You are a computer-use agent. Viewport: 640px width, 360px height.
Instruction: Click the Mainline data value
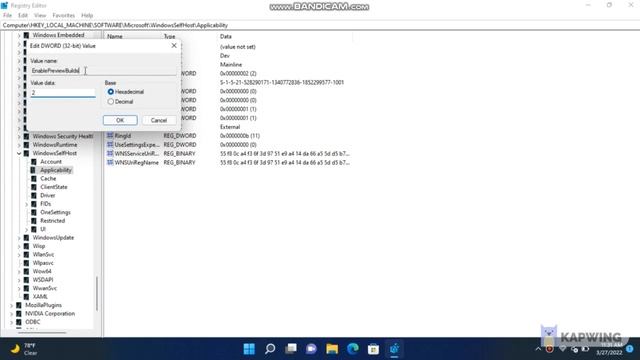231,64
